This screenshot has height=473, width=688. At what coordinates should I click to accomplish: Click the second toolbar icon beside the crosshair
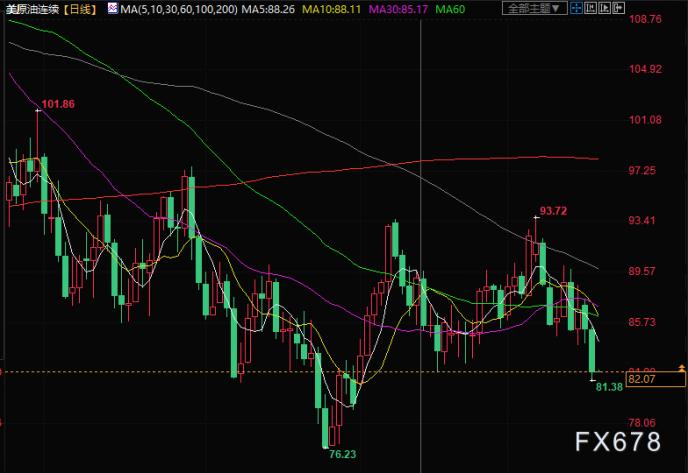(x=591, y=8)
